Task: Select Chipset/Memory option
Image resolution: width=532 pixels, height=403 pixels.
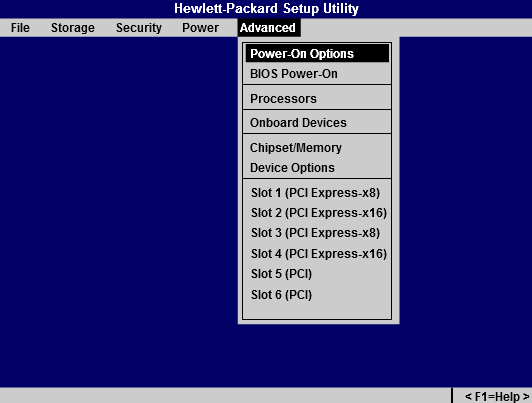Action: tap(317, 148)
